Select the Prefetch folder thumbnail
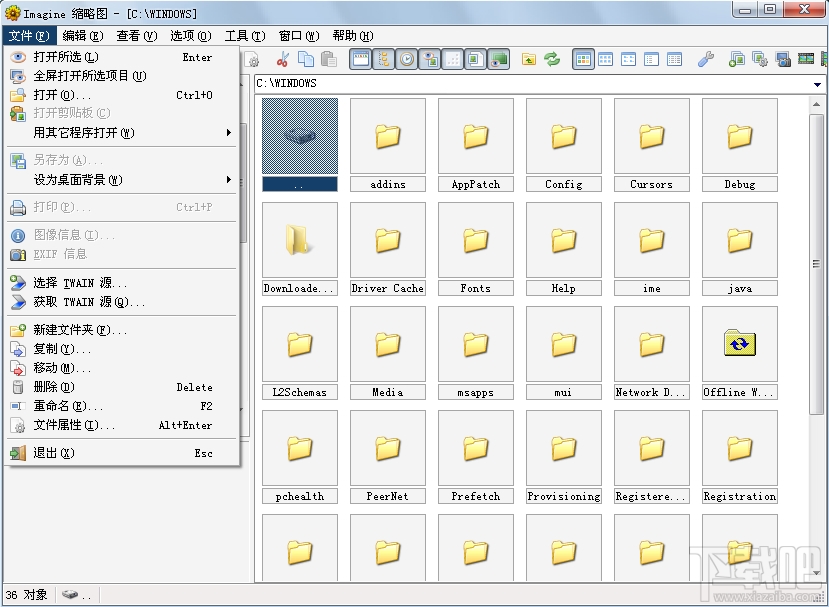This screenshot has height=607, width=829. (x=475, y=448)
